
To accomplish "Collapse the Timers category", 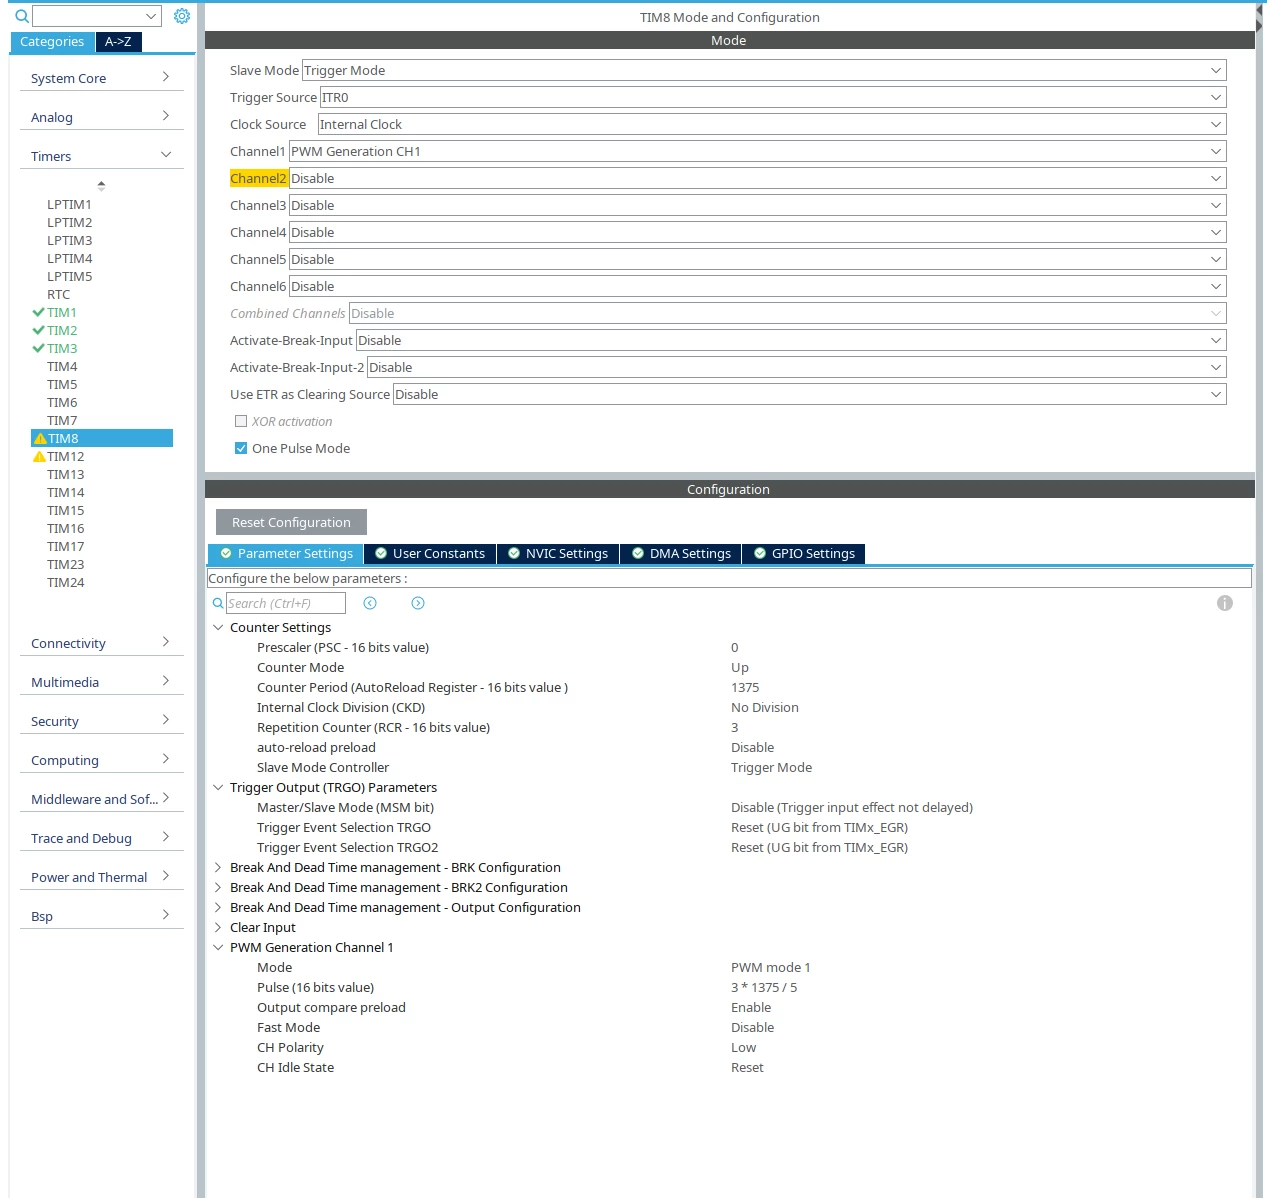I will 101,156.
